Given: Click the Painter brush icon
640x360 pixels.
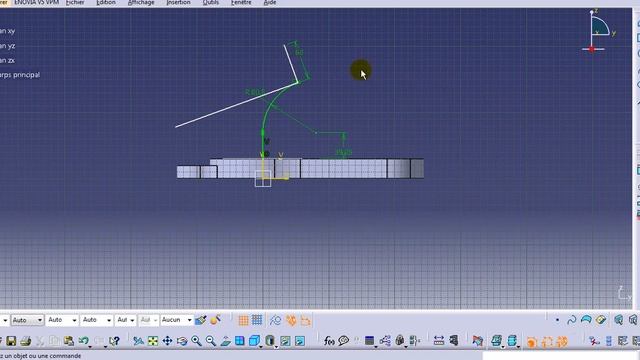Looking at the screenshot, I should coord(200,320).
